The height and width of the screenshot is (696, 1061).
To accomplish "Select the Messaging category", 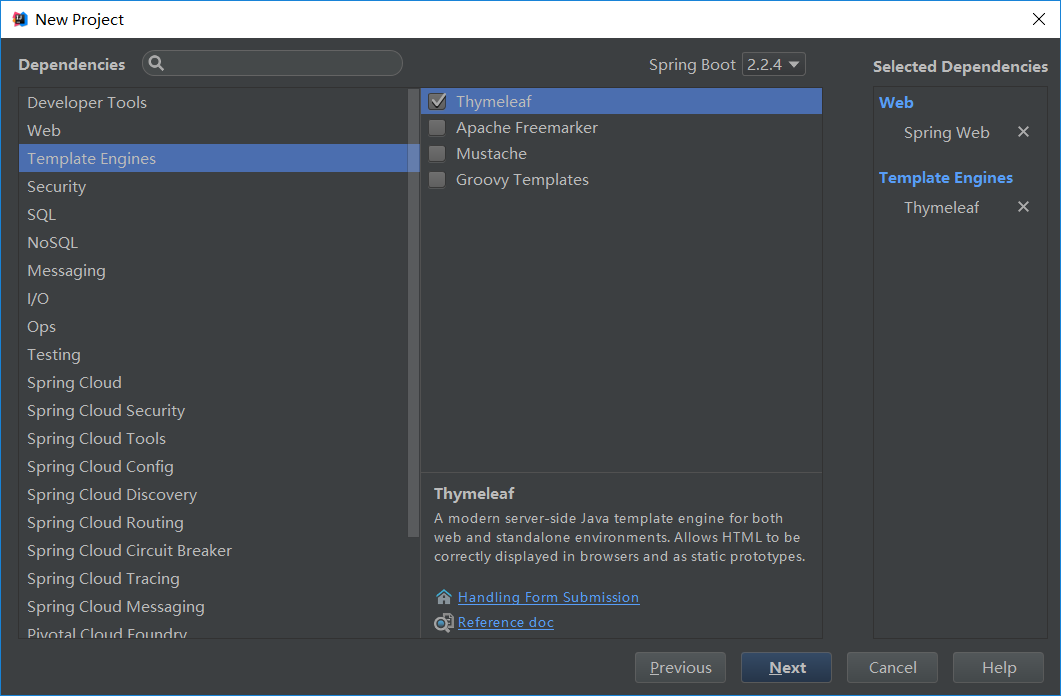I will 214,271.
